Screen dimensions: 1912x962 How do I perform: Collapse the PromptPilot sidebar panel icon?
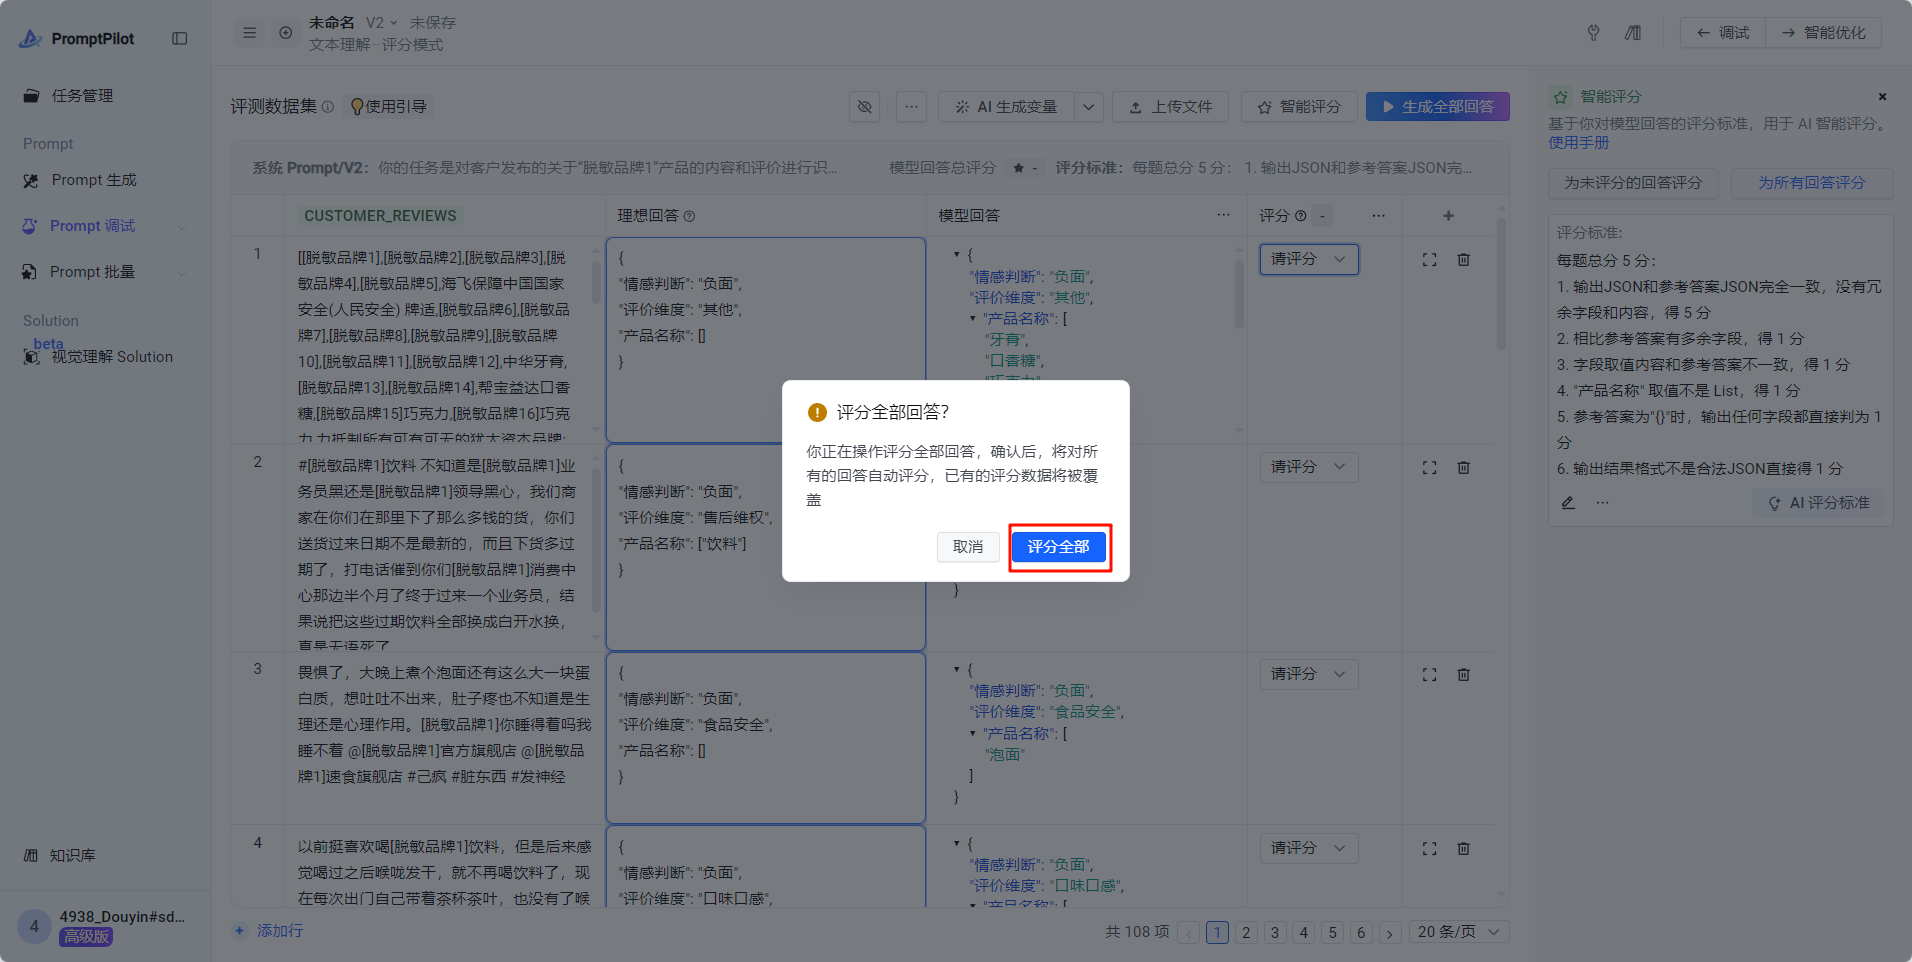(x=180, y=38)
